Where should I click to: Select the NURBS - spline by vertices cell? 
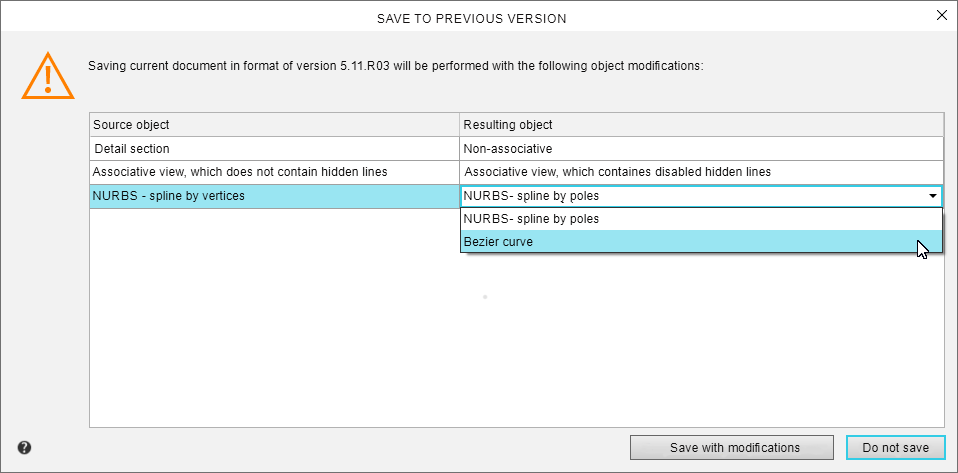273,197
